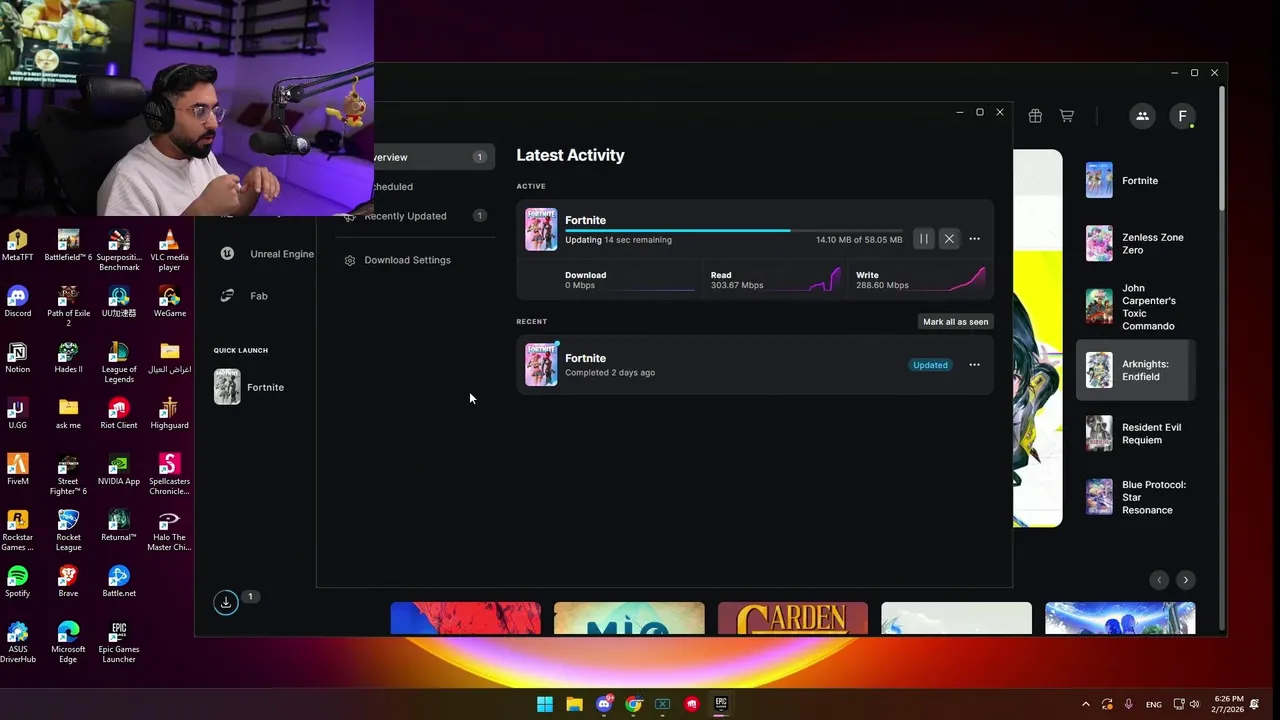Viewport: 1280px width, 720px height.
Task: Open the F profile avatar menu
Action: tap(1182, 116)
